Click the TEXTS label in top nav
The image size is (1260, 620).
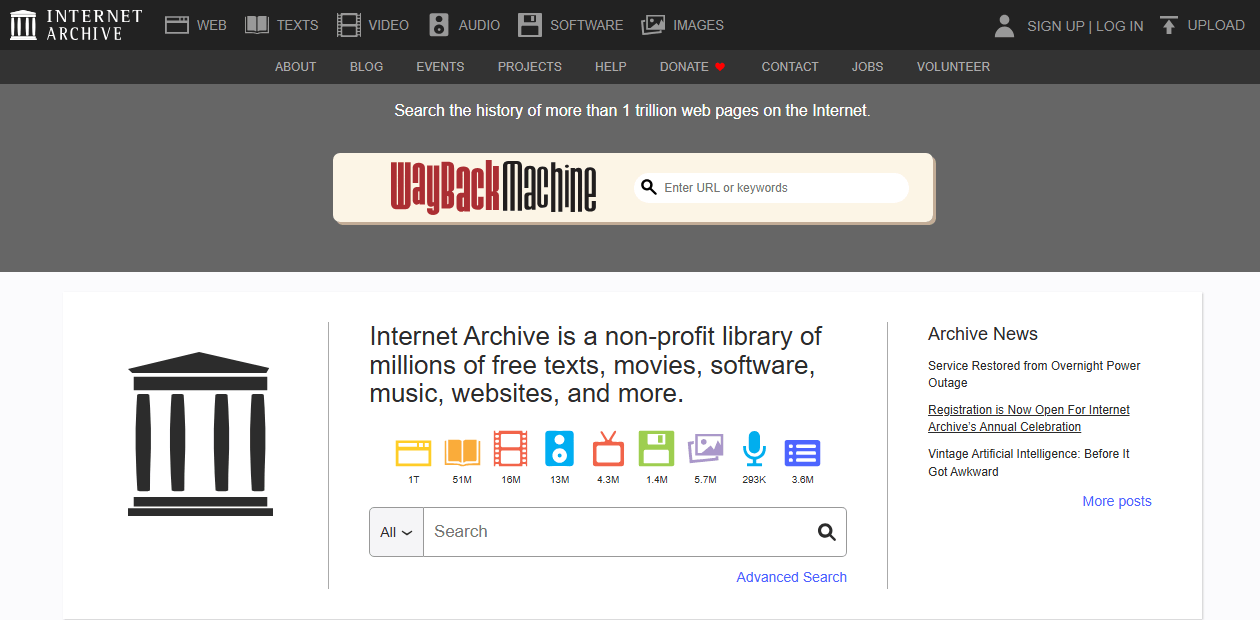click(298, 25)
